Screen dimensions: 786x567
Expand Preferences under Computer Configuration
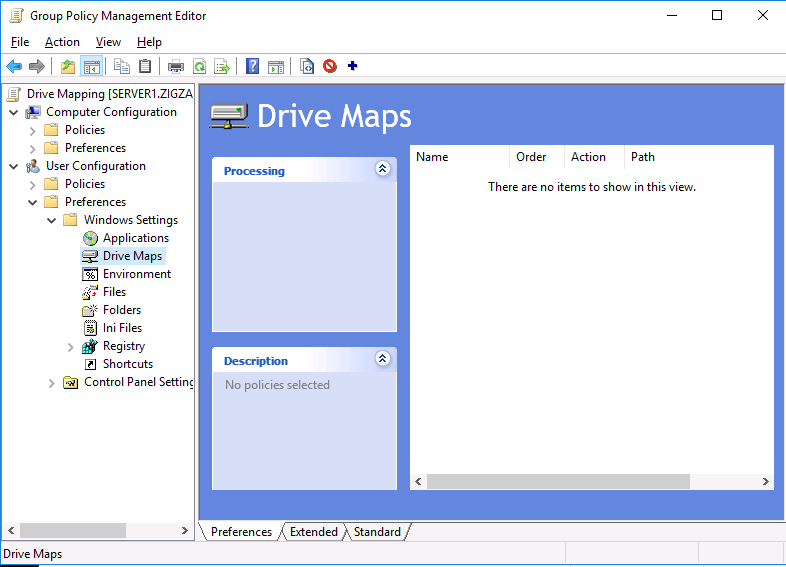(x=33, y=148)
